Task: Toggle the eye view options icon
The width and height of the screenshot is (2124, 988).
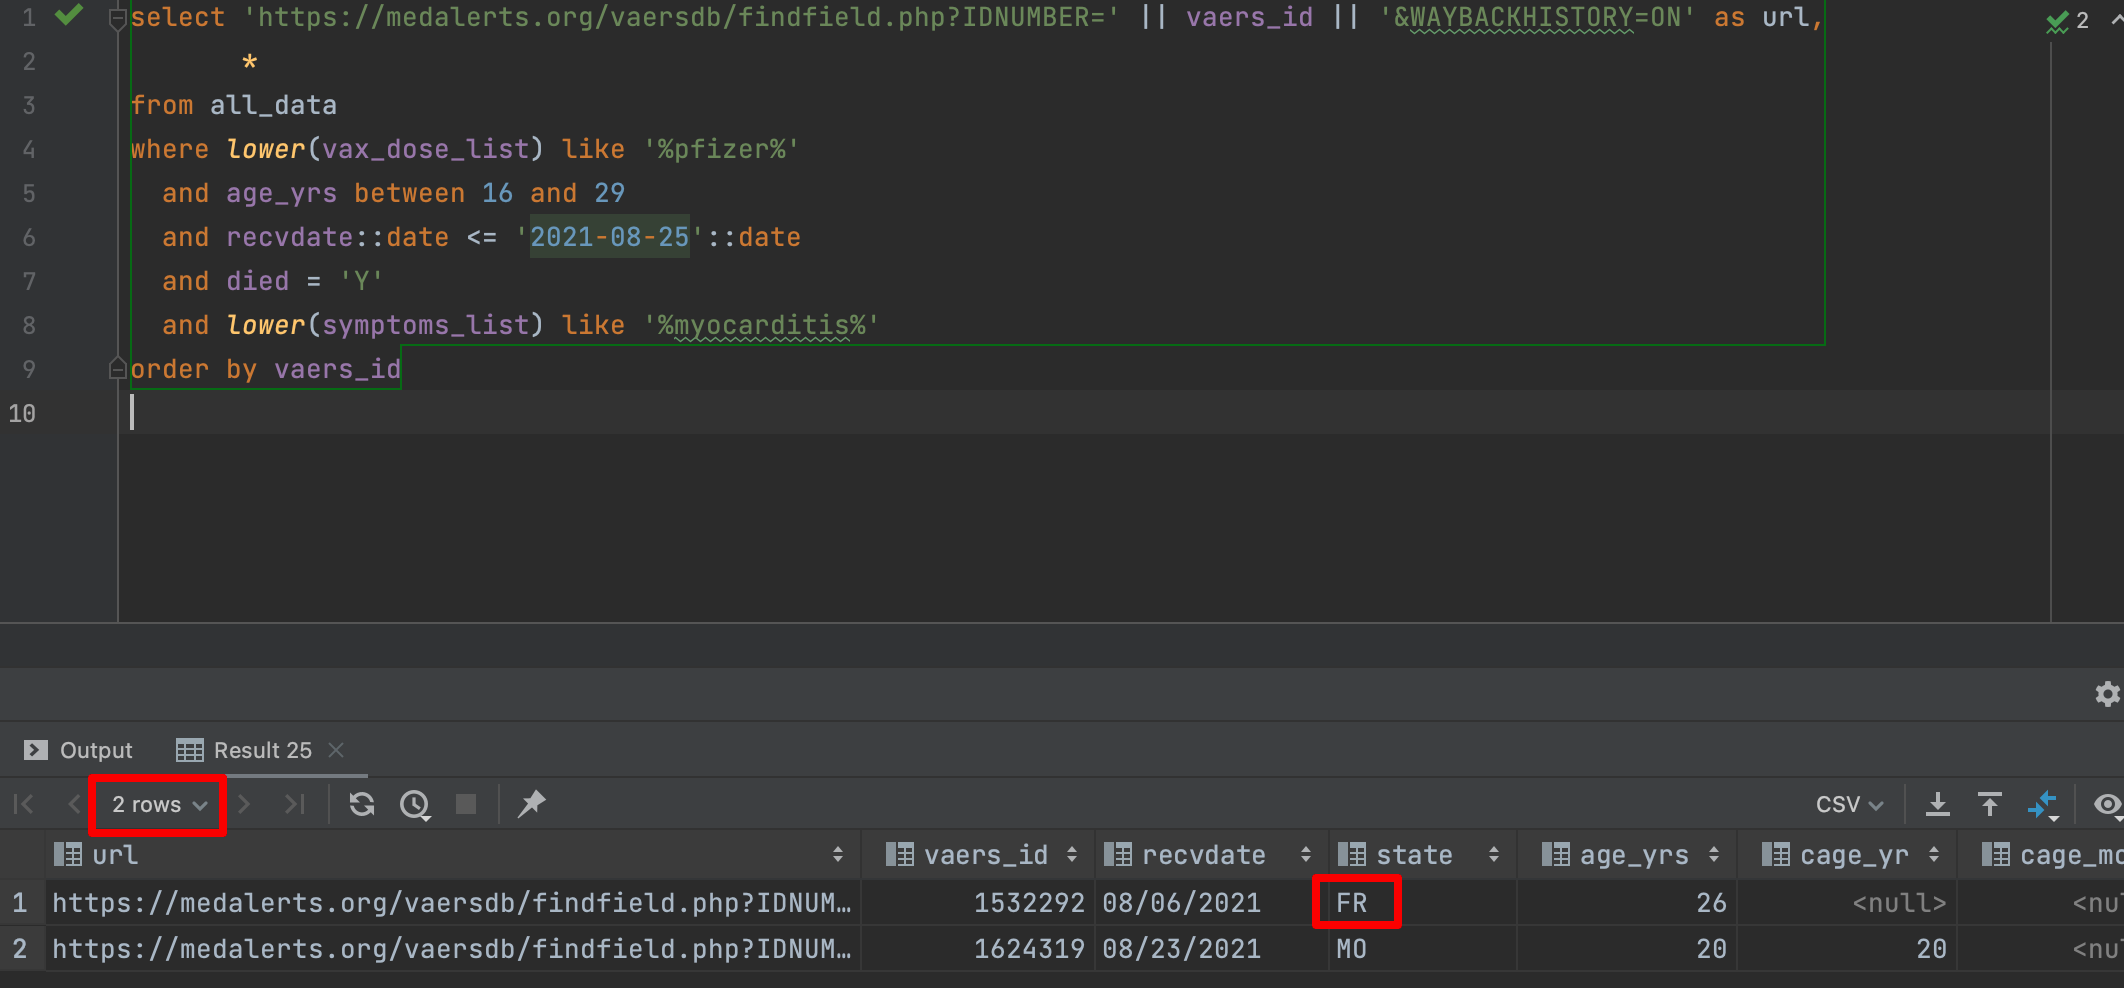Action: (x=2108, y=804)
